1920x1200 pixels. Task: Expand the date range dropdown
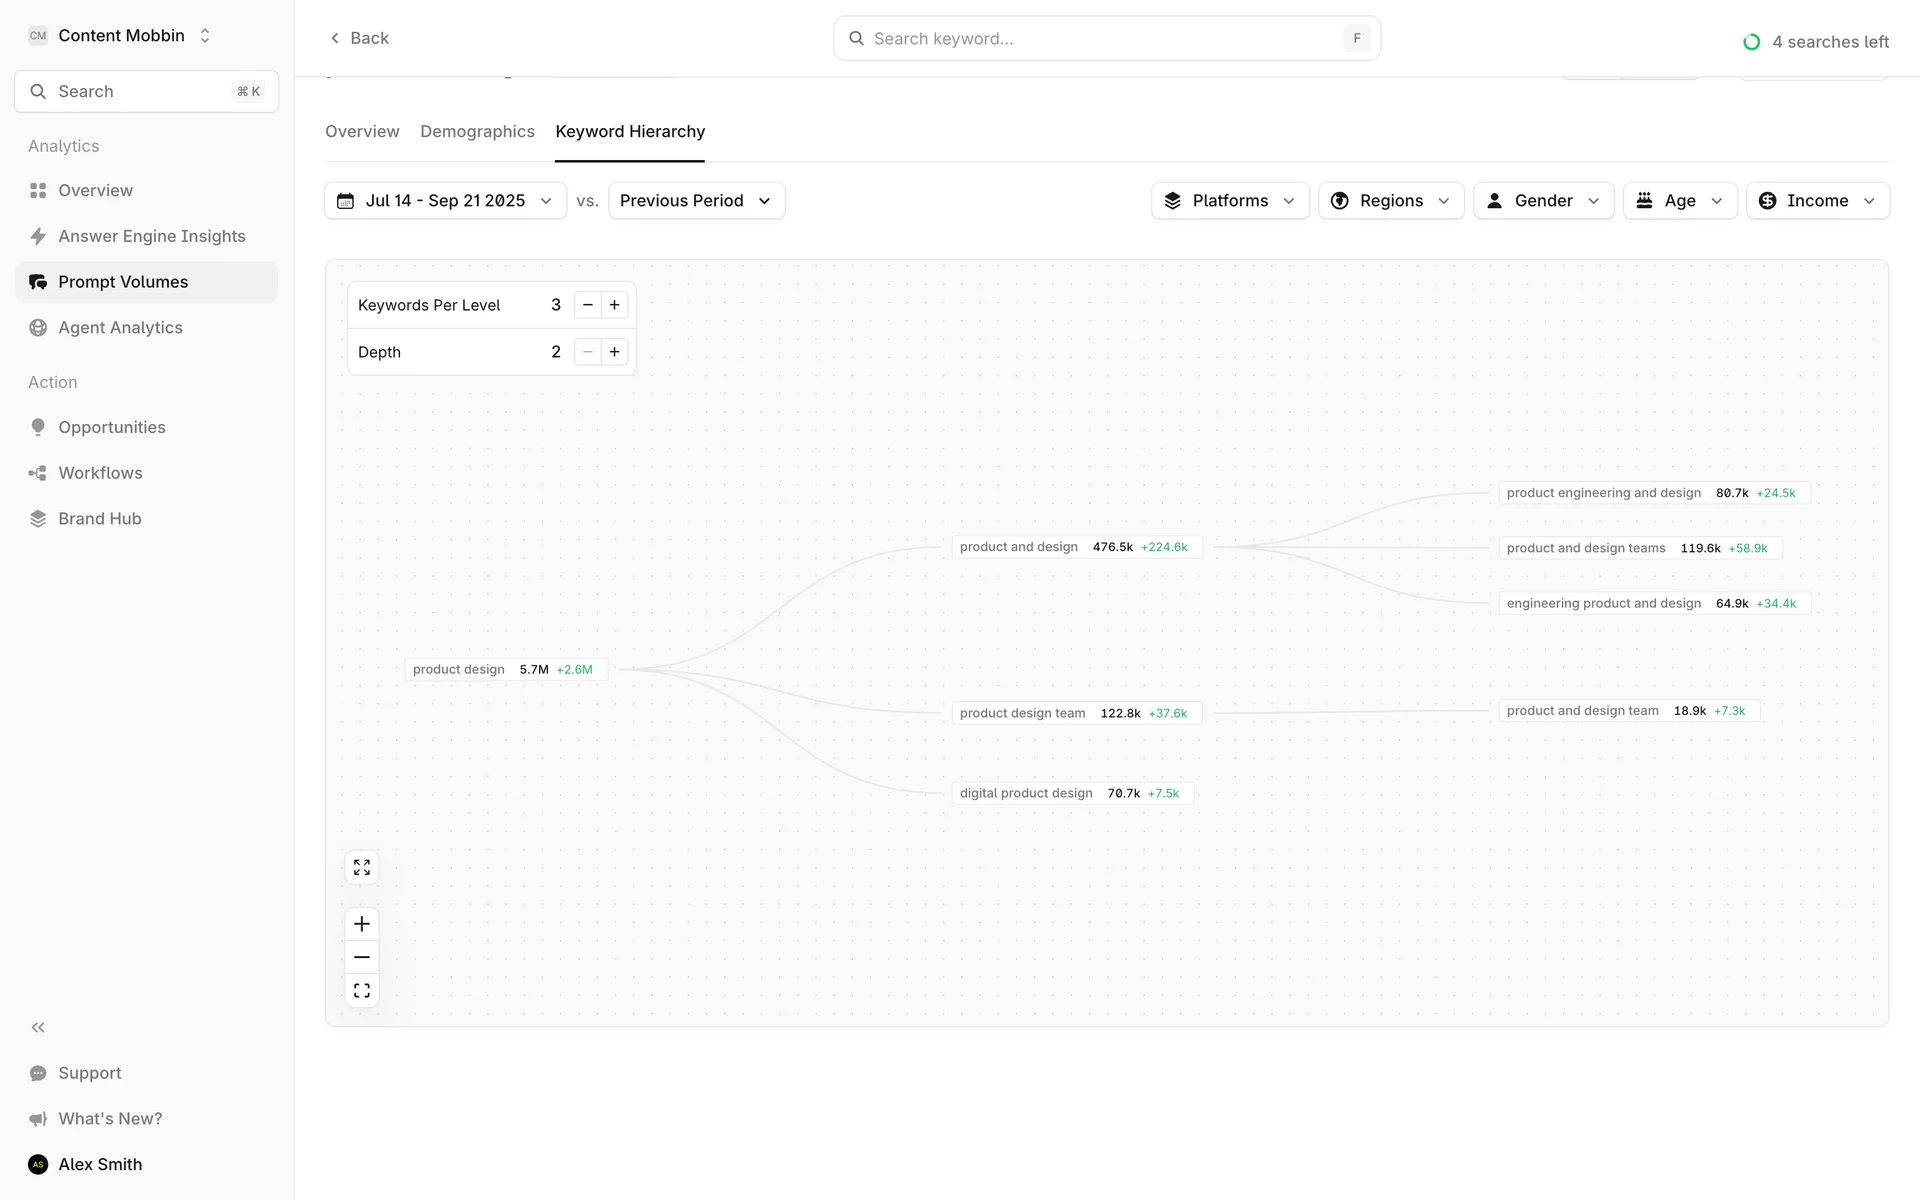click(445, 201)
